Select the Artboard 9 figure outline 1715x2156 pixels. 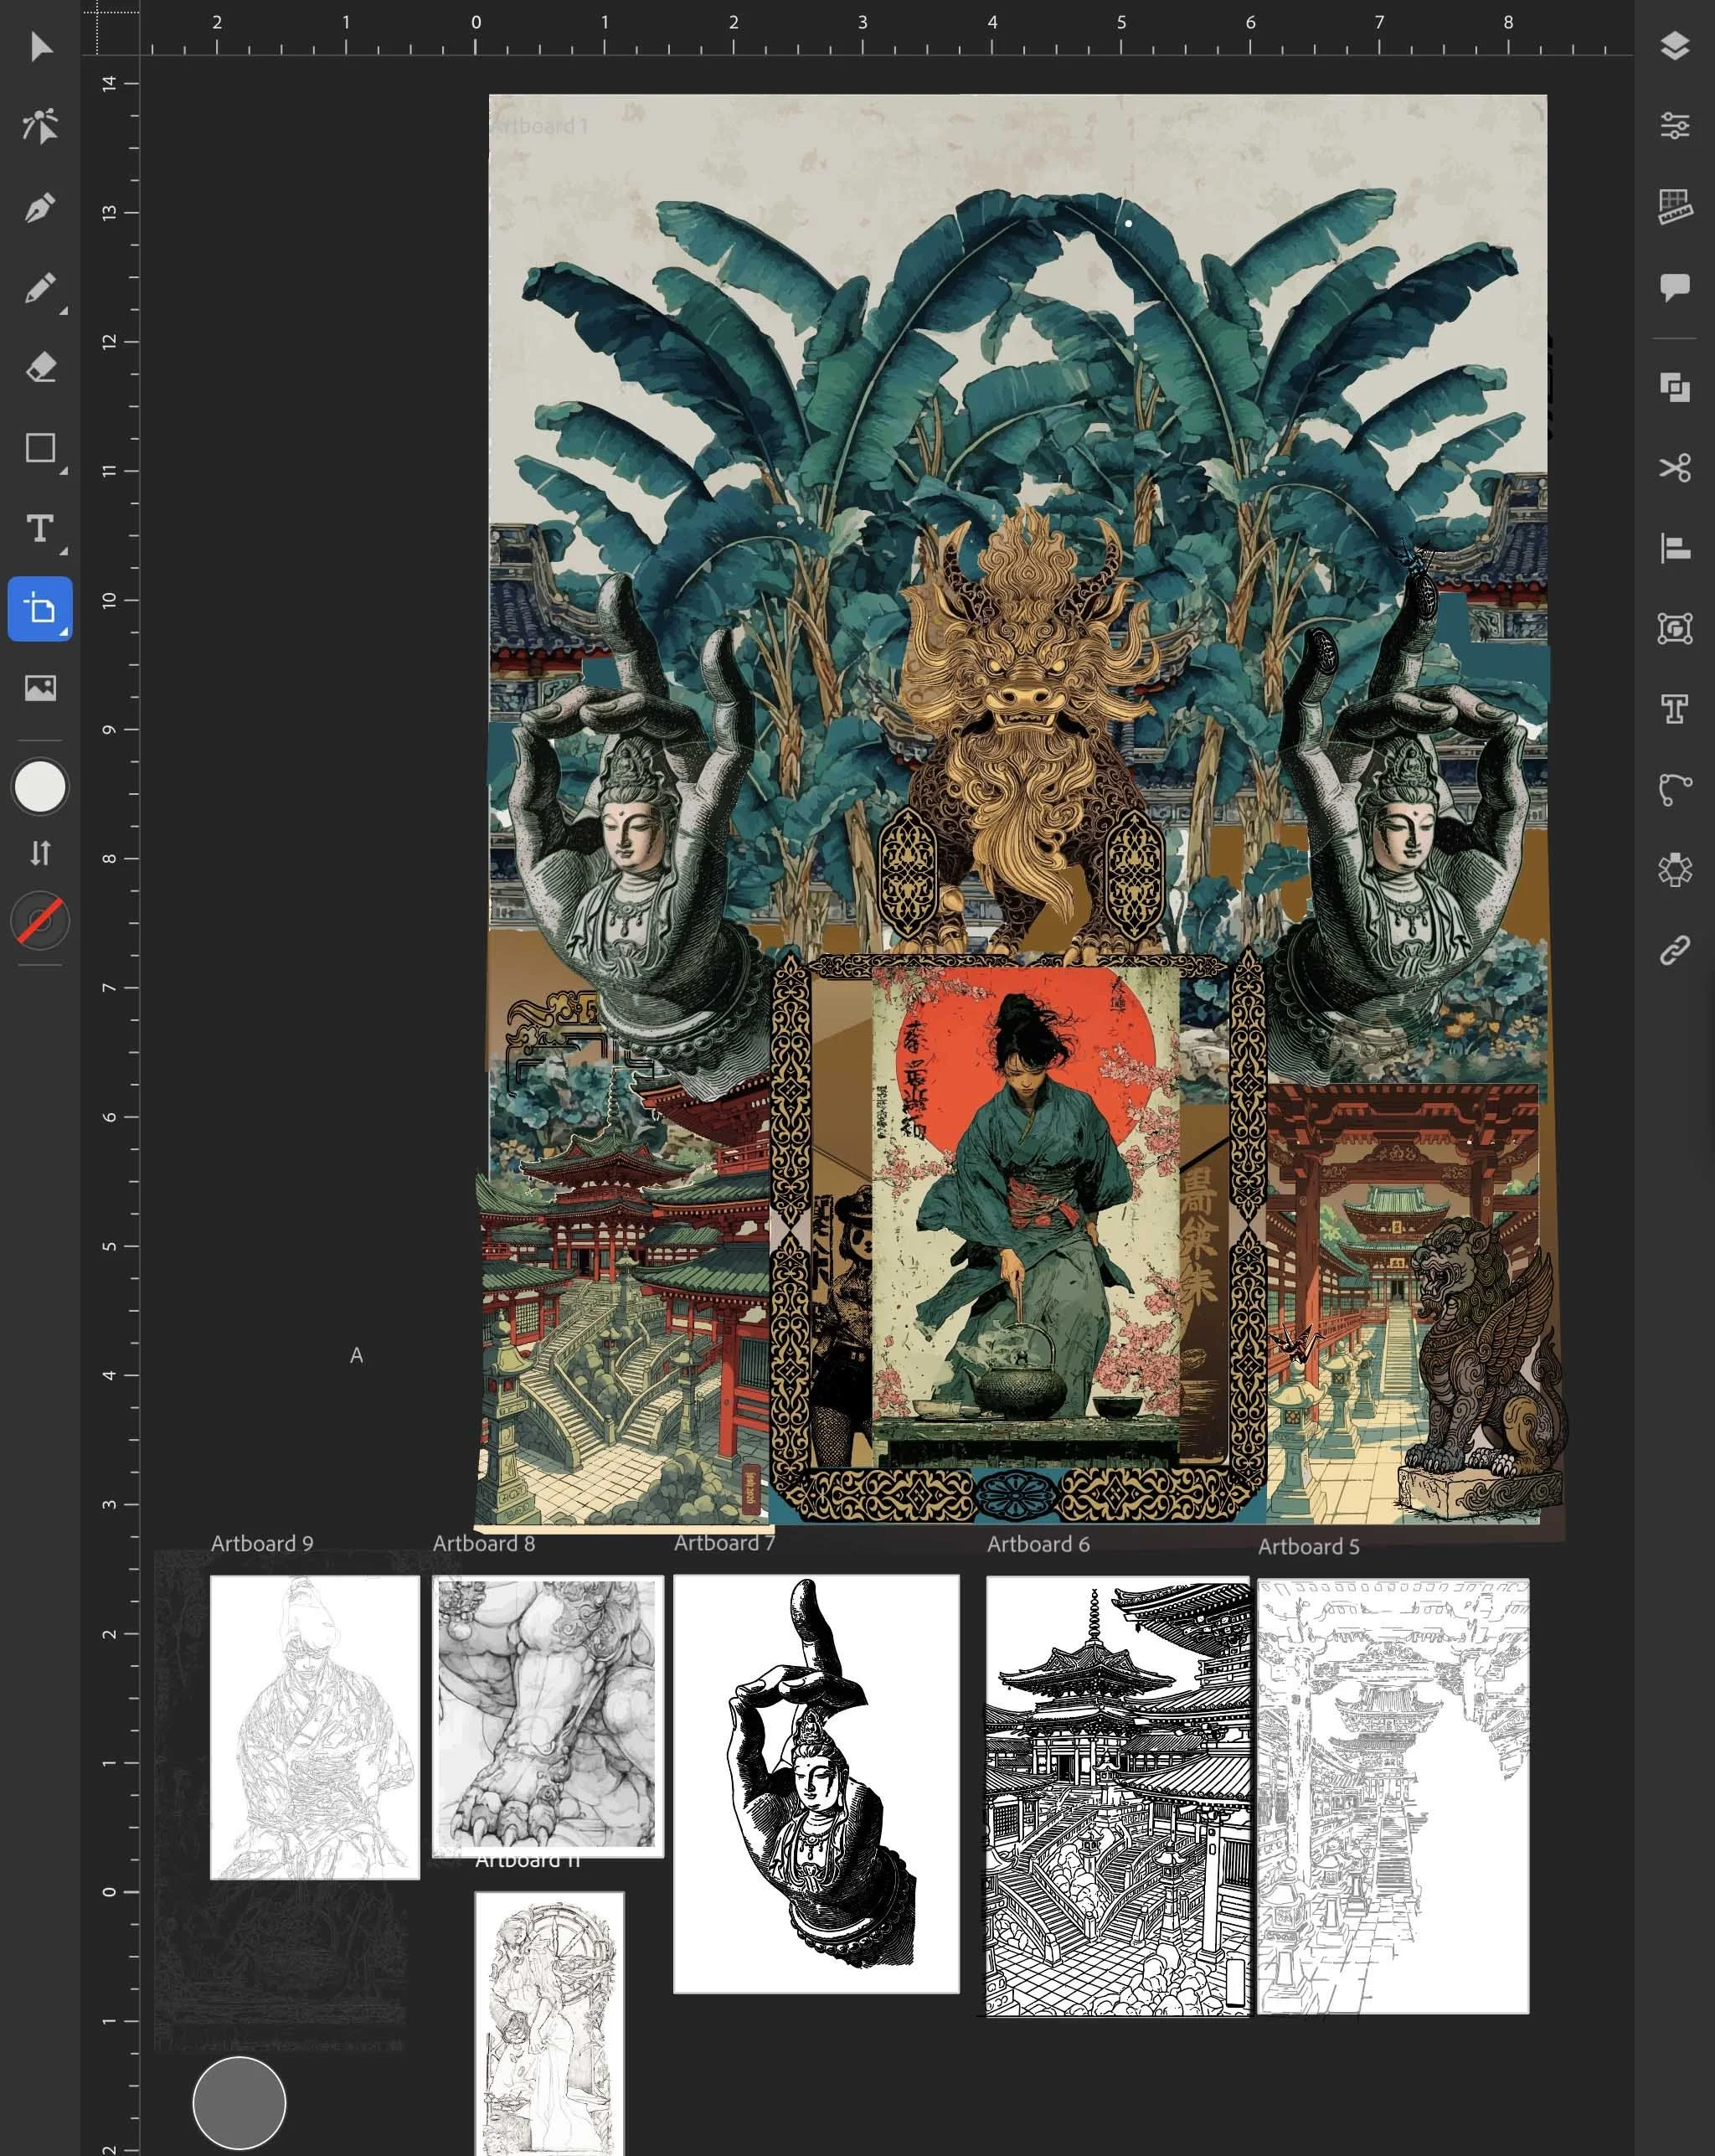point(315,1727)
